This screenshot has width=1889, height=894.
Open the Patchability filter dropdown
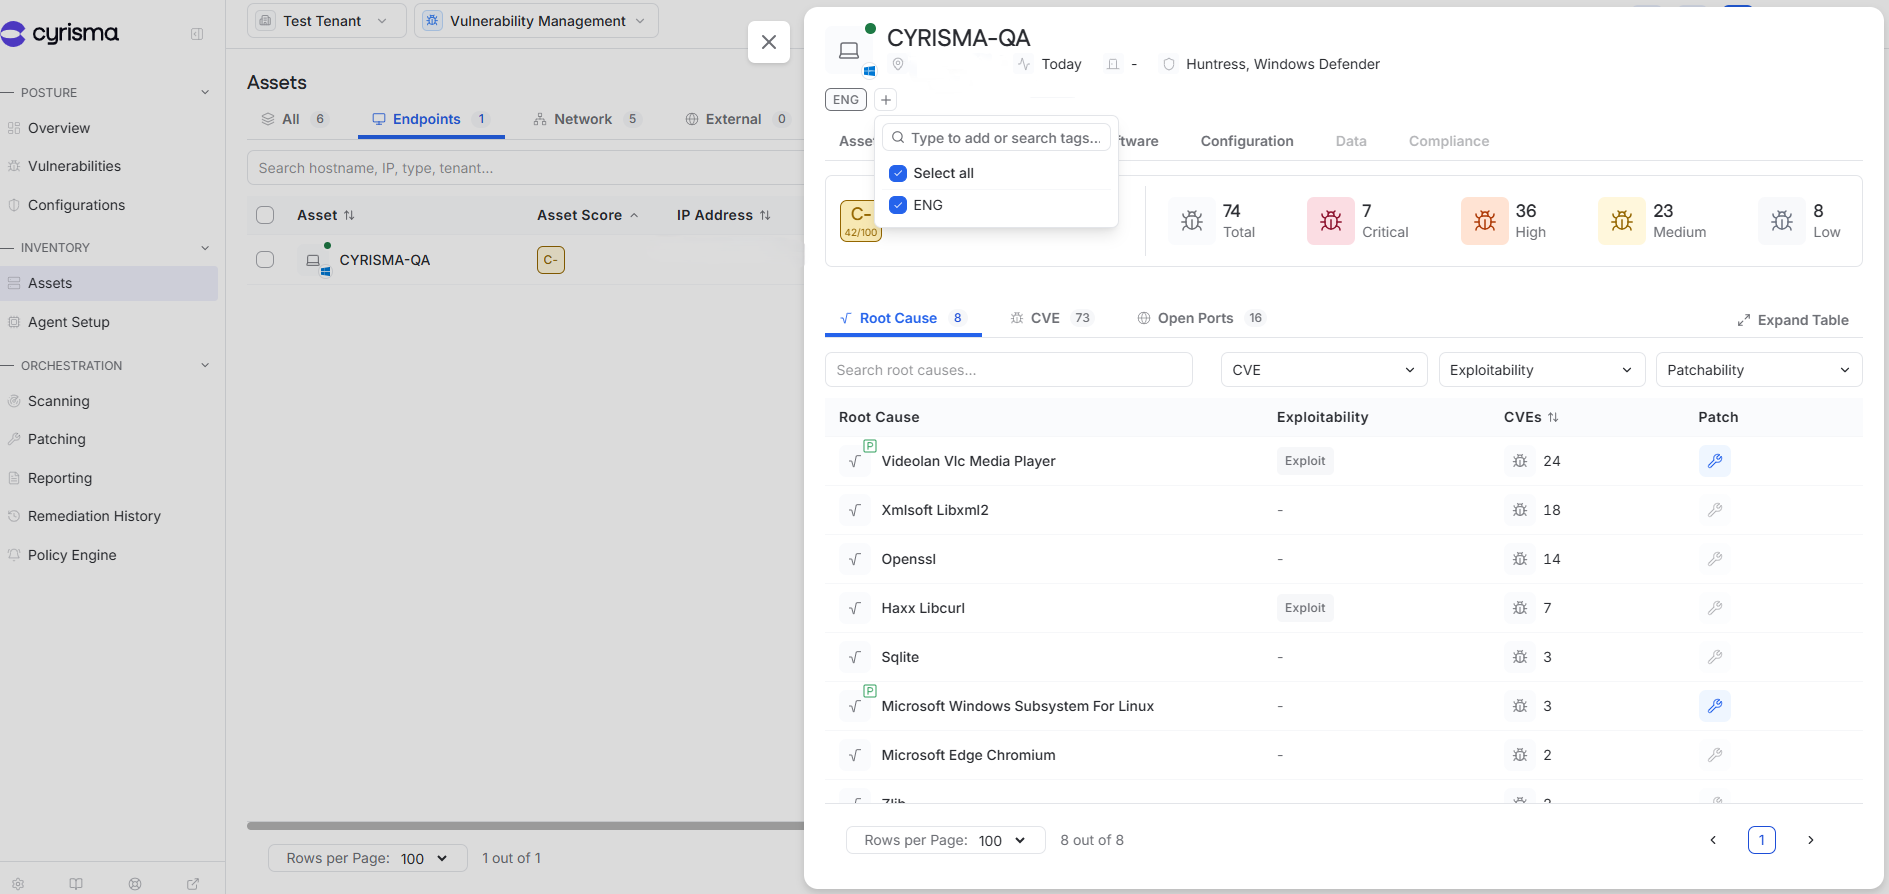1759,370
